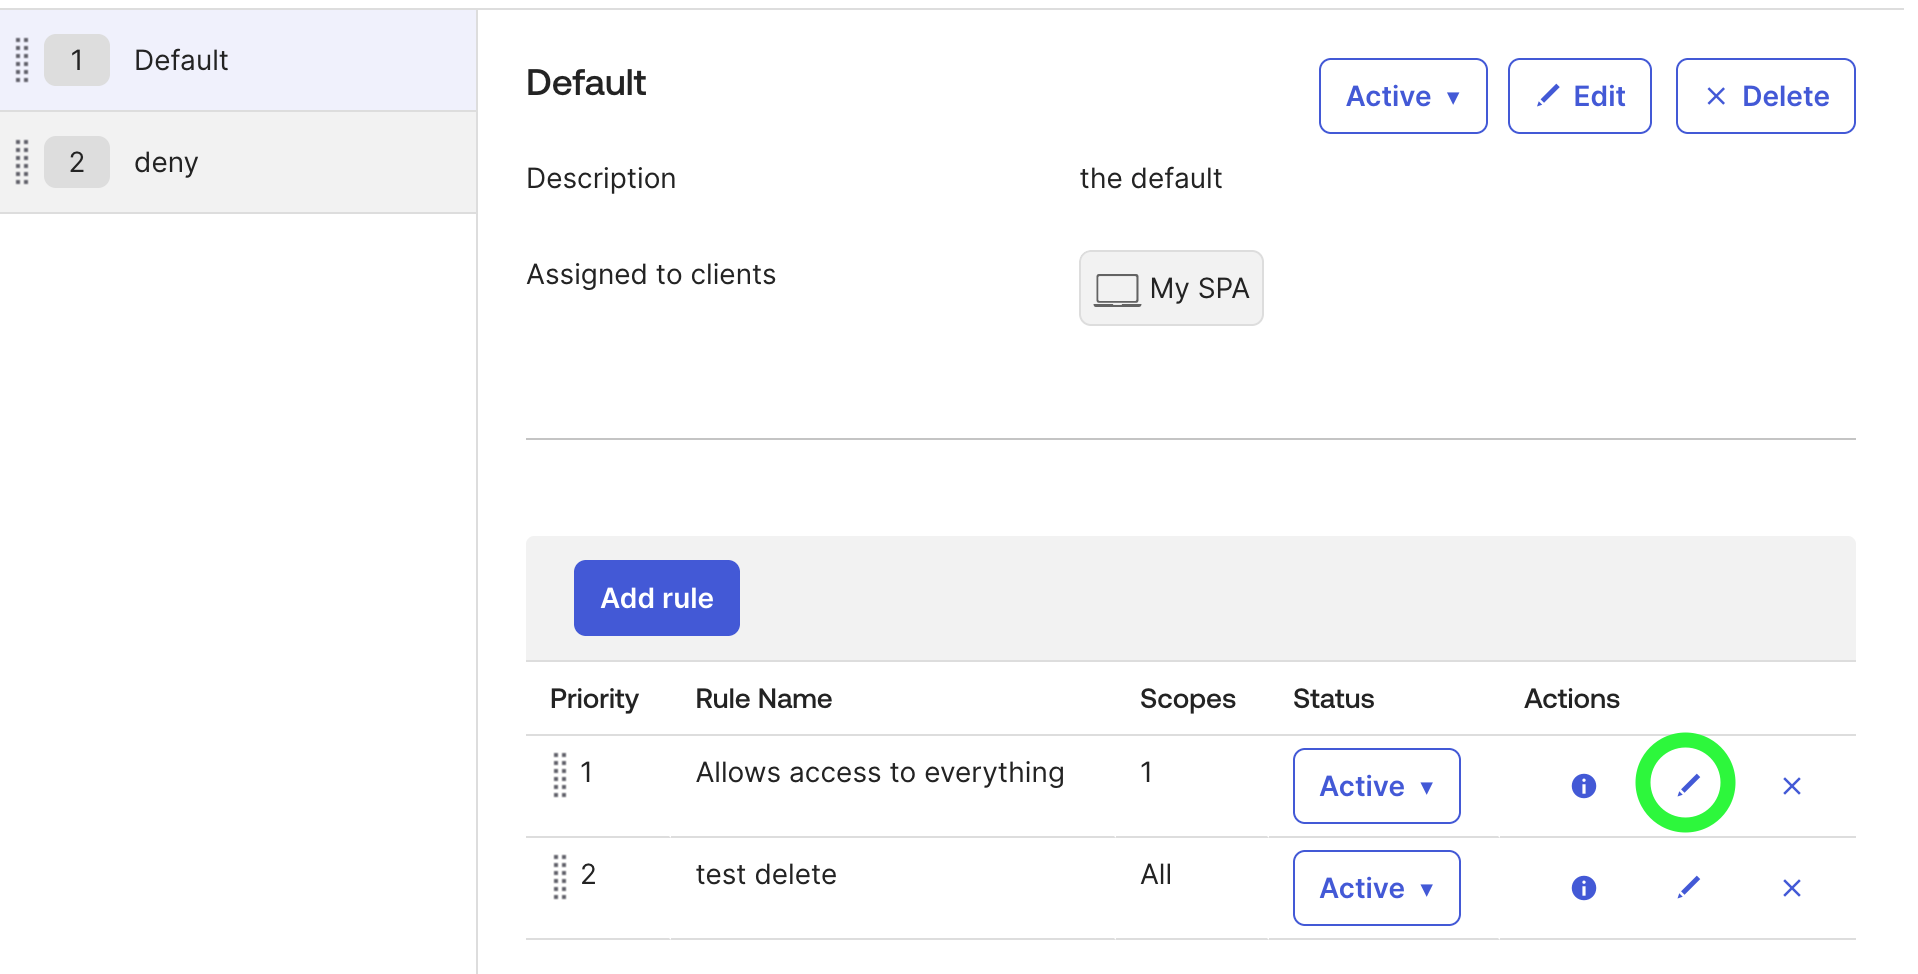Click drag handle of rule priority 1
The image size is (1918, 974).
[560, 775]
